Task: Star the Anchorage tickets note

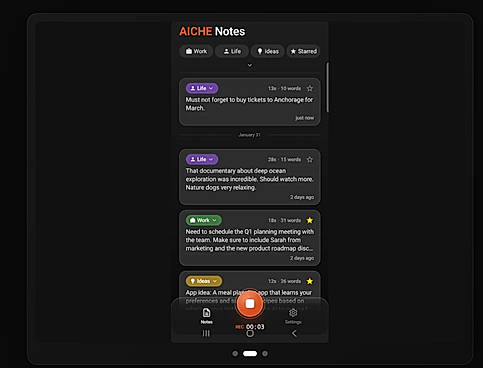Action: [x=310, y=88]
